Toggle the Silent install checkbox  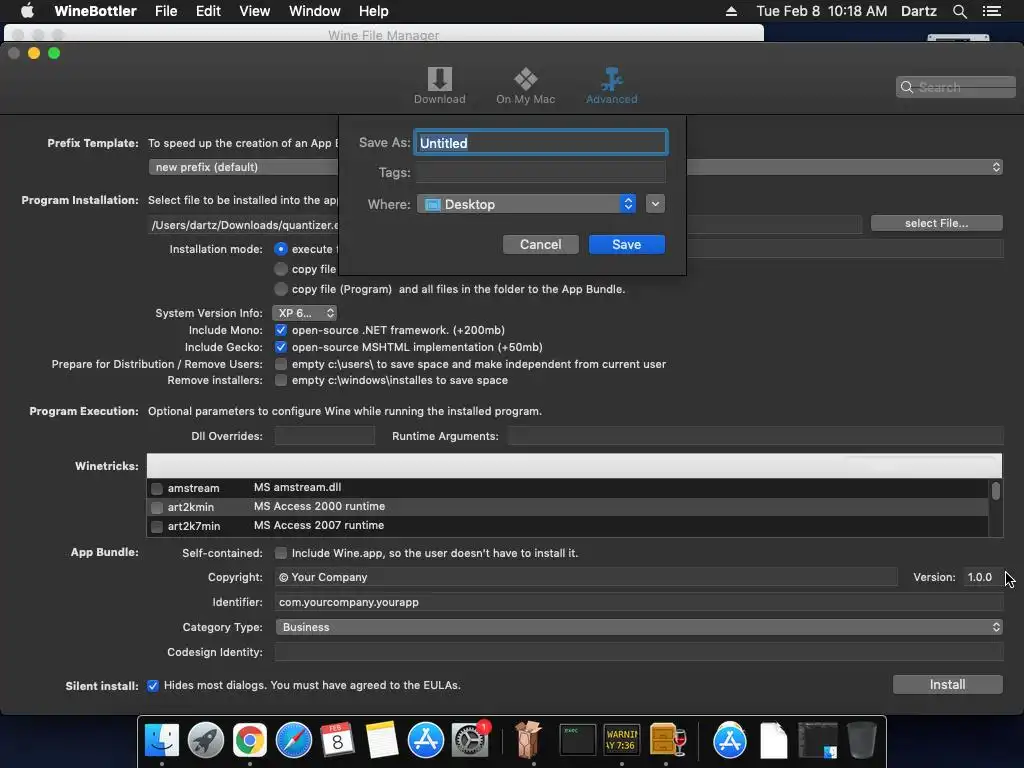coord(153,686)
